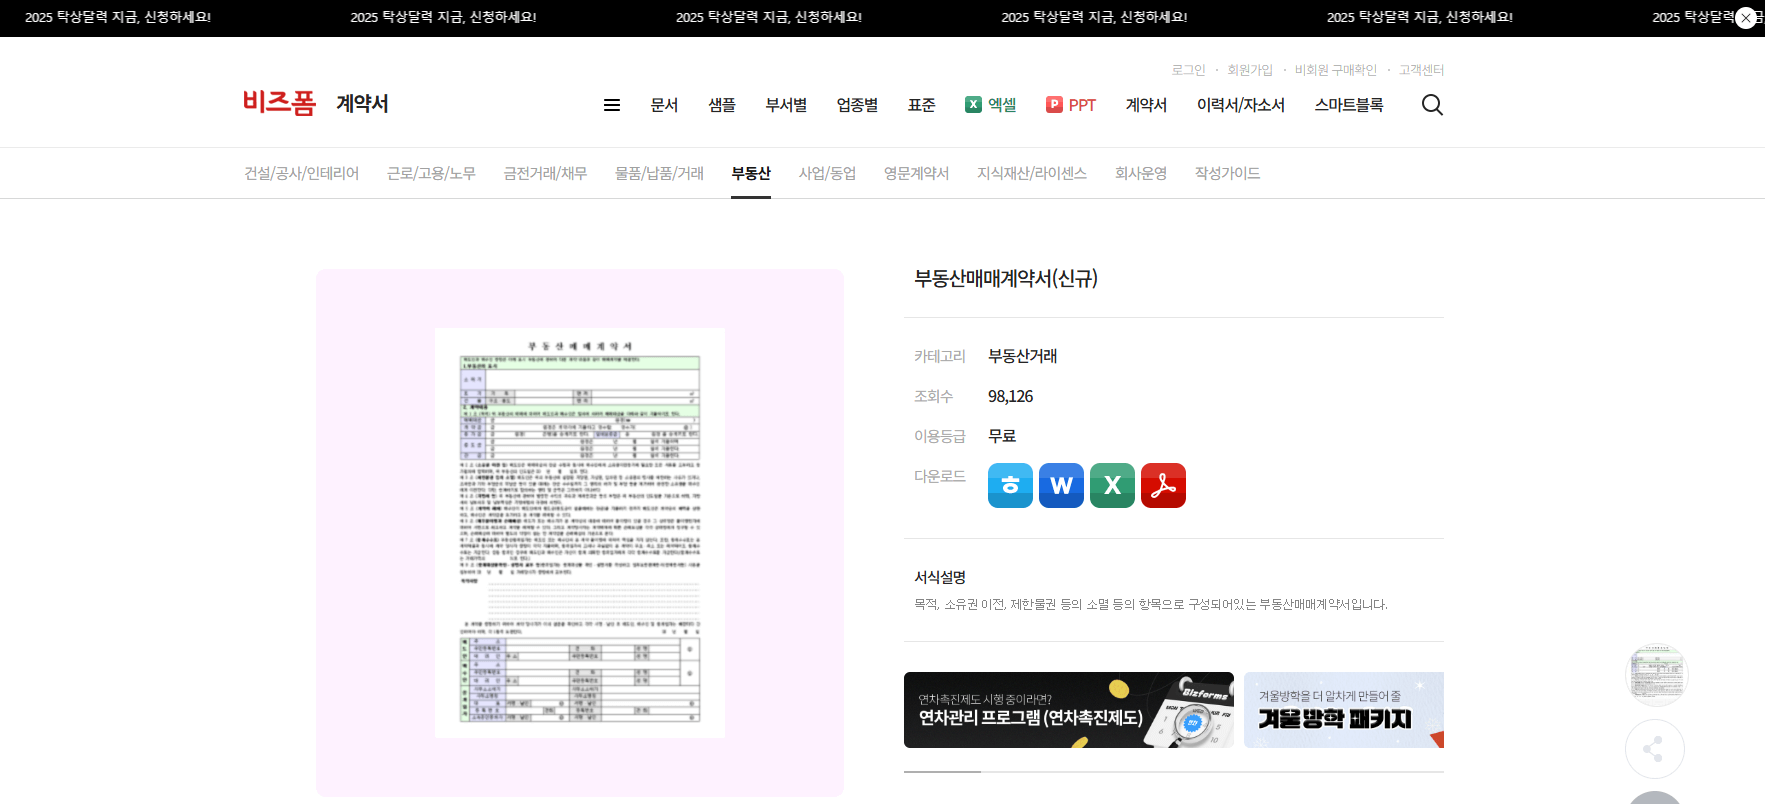Click the 부동산매매계약서(신규) title
Screen dimensions: 1765x804
click(x=1006, y=278)
